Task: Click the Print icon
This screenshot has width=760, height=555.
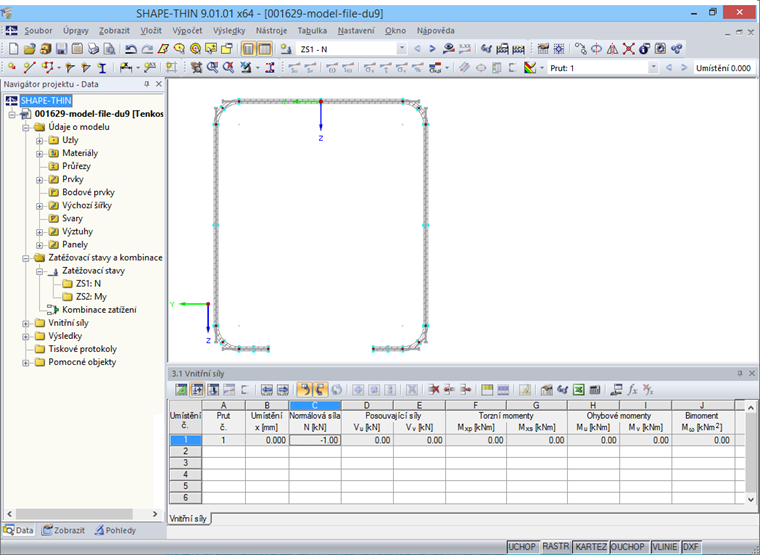Action: tap(94, 48)
